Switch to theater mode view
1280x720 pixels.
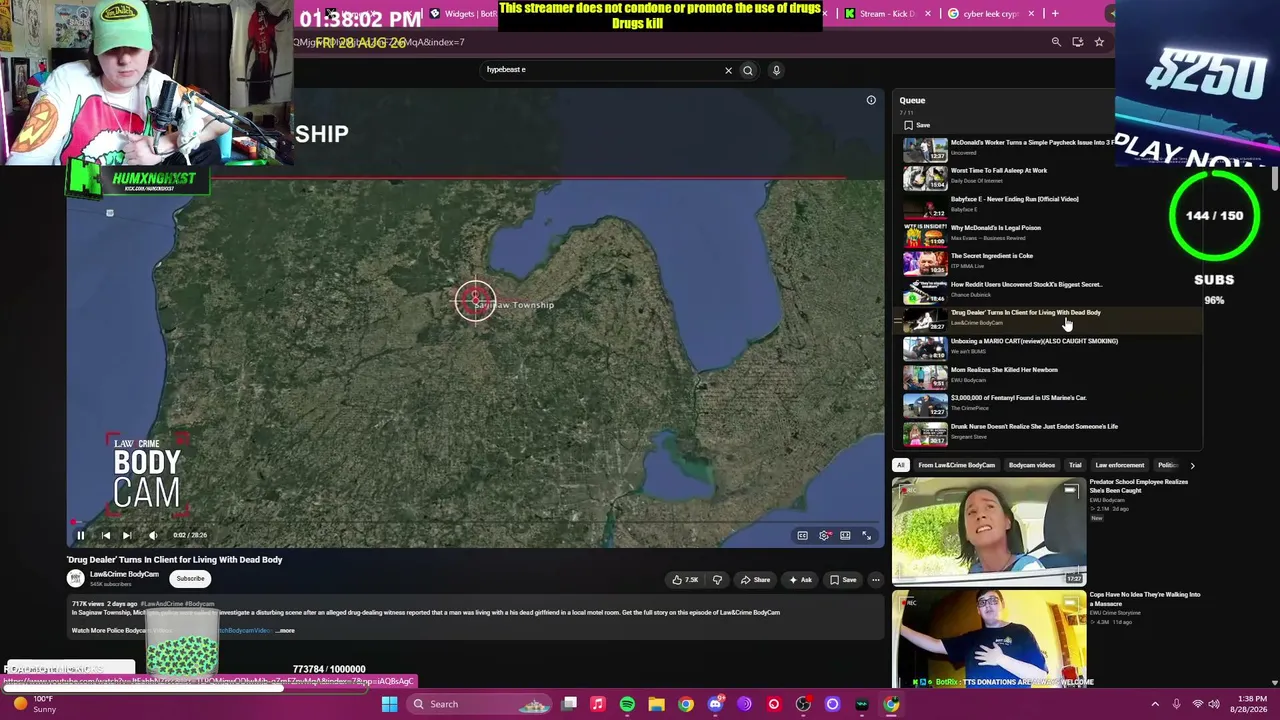point(845,535)
